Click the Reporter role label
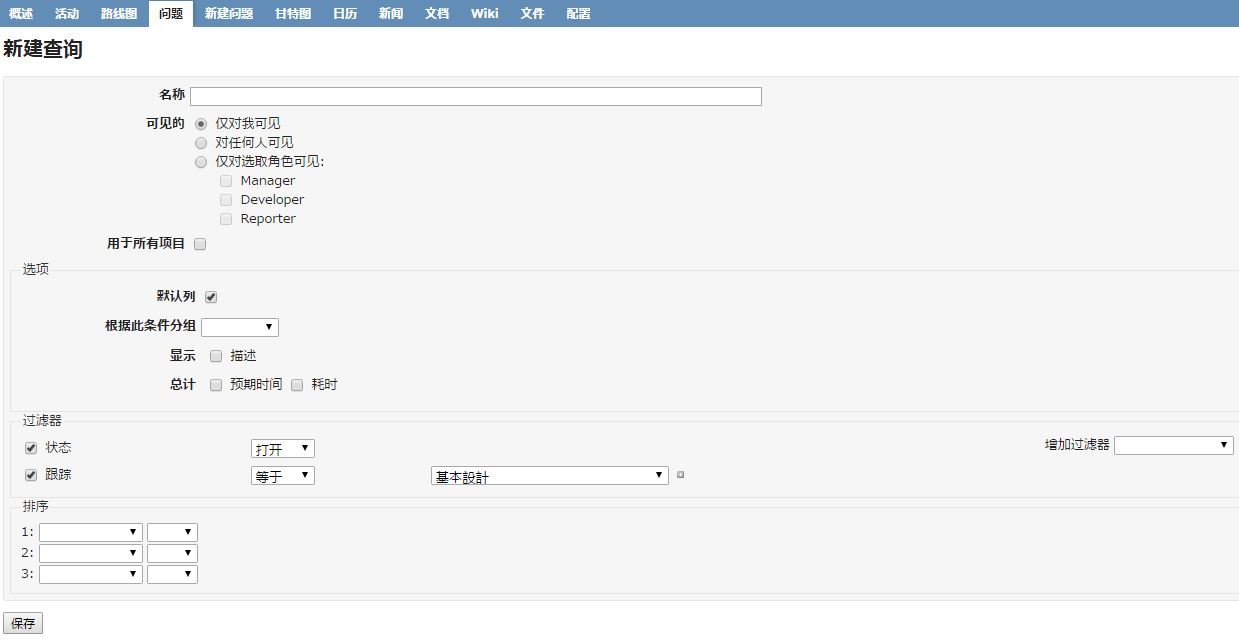Image resolution: width=1239 pixels, height=640 pixels. click(x=268, y=219)
